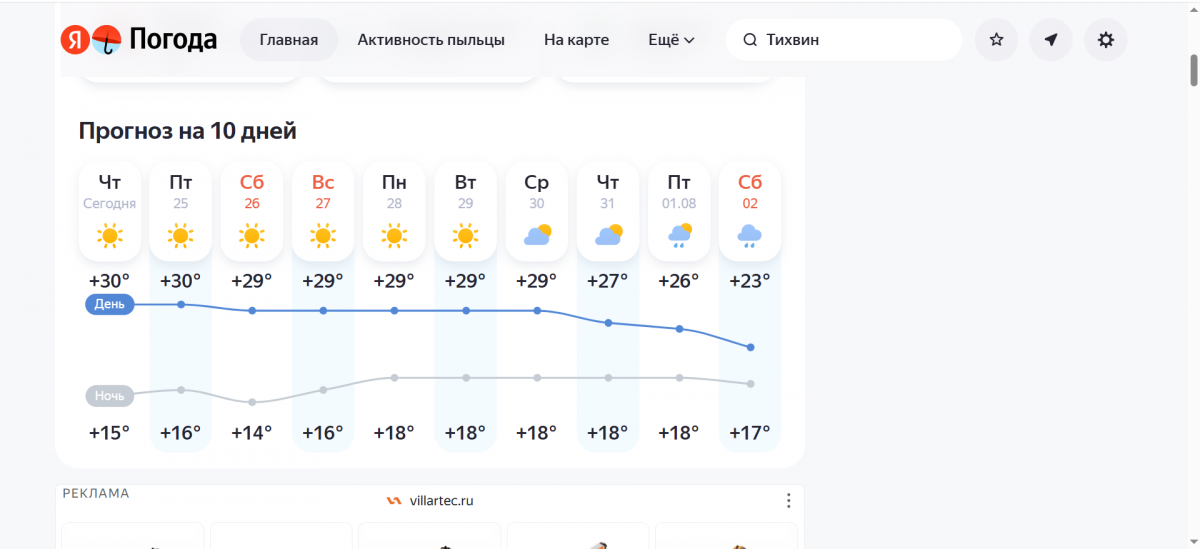This screenshot has height=549, width=1200.
Task: Select the rain icon for Сб 02
Action: tap(750, 236)
